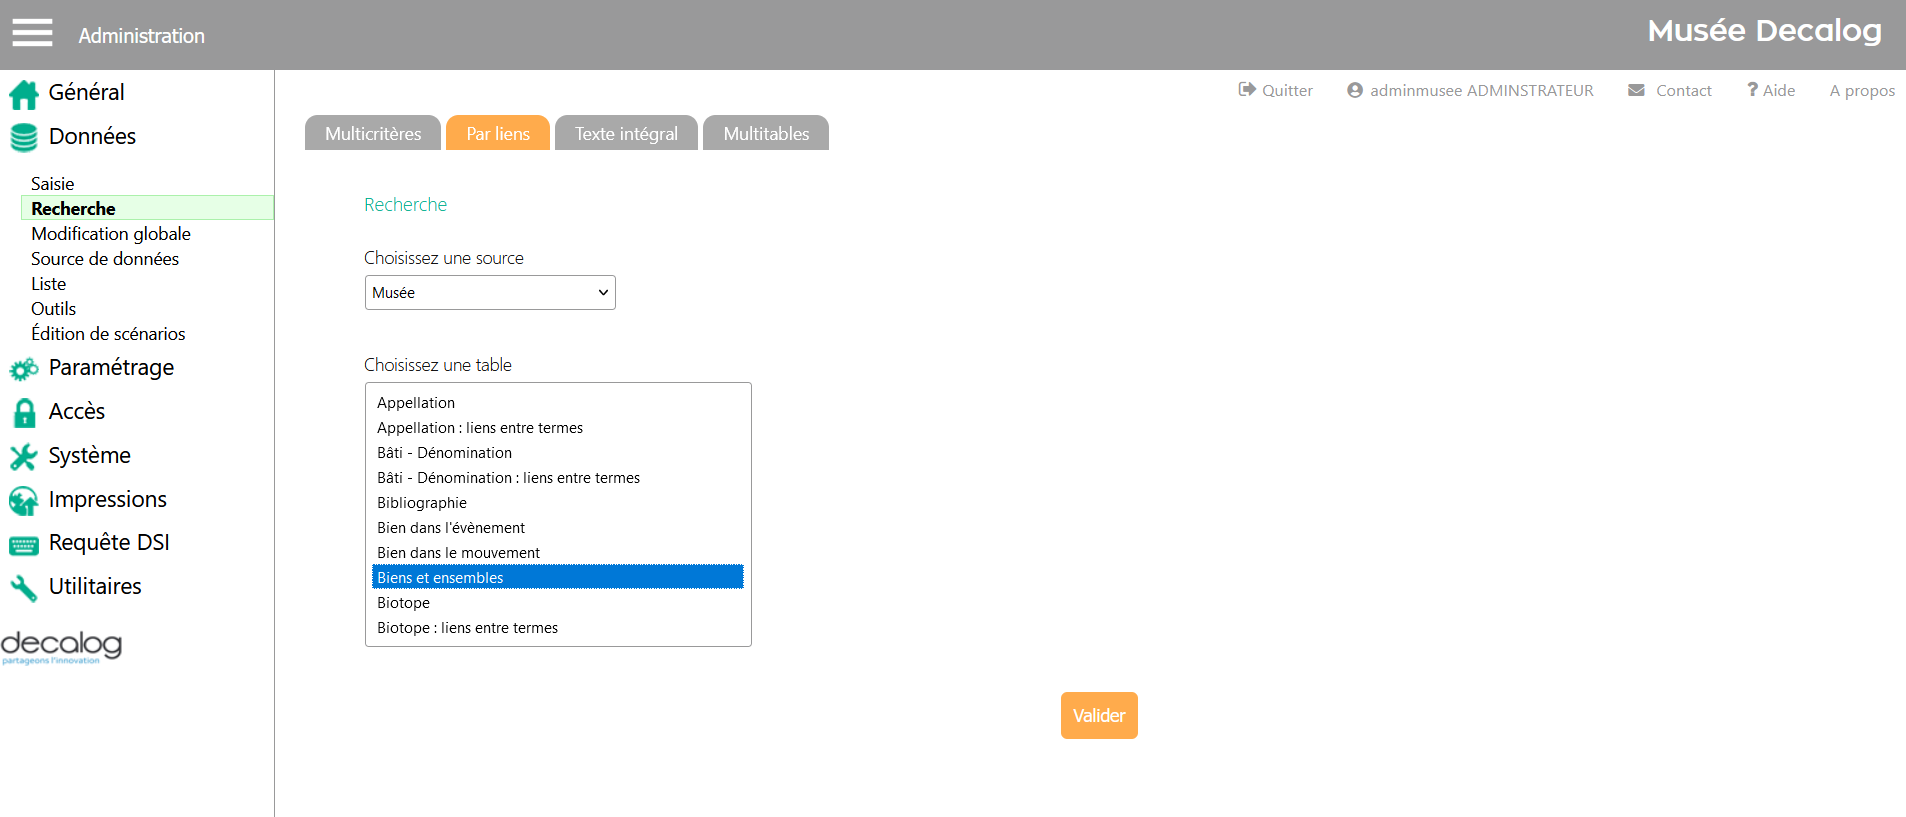Click the Général house icon

pyautogui.click(x=24, y=94)
